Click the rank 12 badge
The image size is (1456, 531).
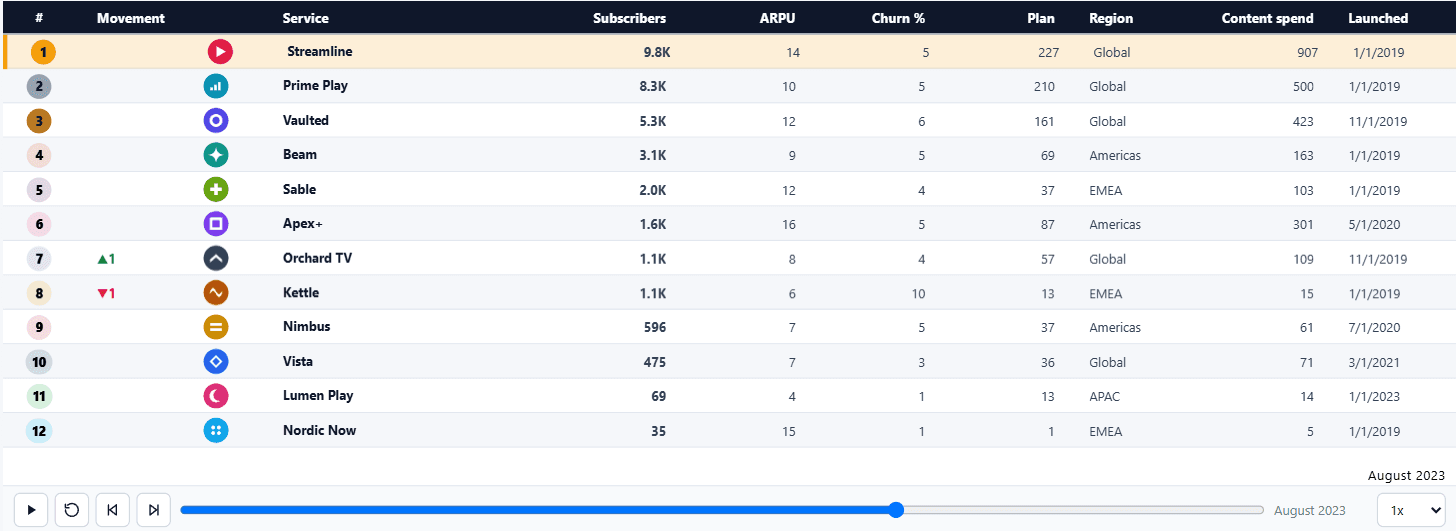[x=39, y=431]
